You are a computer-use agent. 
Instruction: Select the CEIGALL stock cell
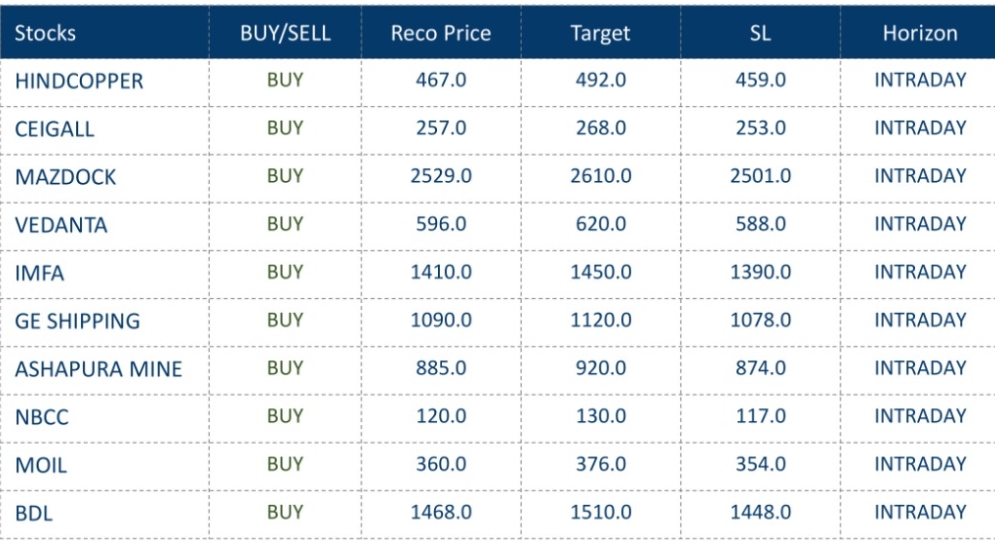55,129
